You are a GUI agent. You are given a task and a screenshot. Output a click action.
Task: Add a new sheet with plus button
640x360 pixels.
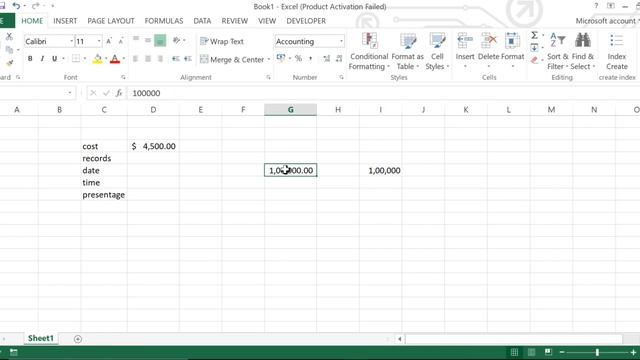[78, 339]
